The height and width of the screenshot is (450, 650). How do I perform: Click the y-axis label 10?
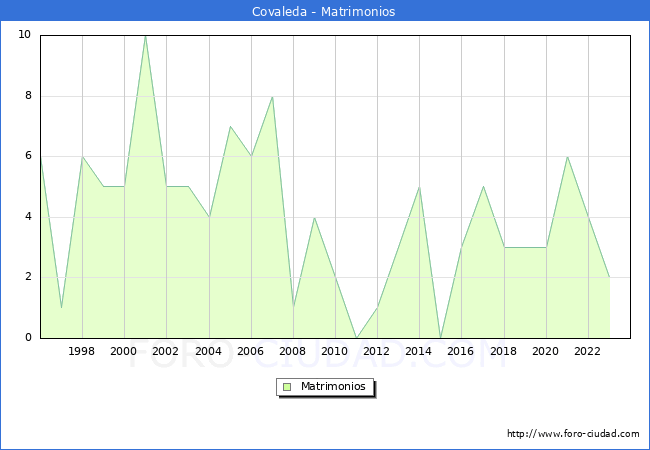coord(25,34)
